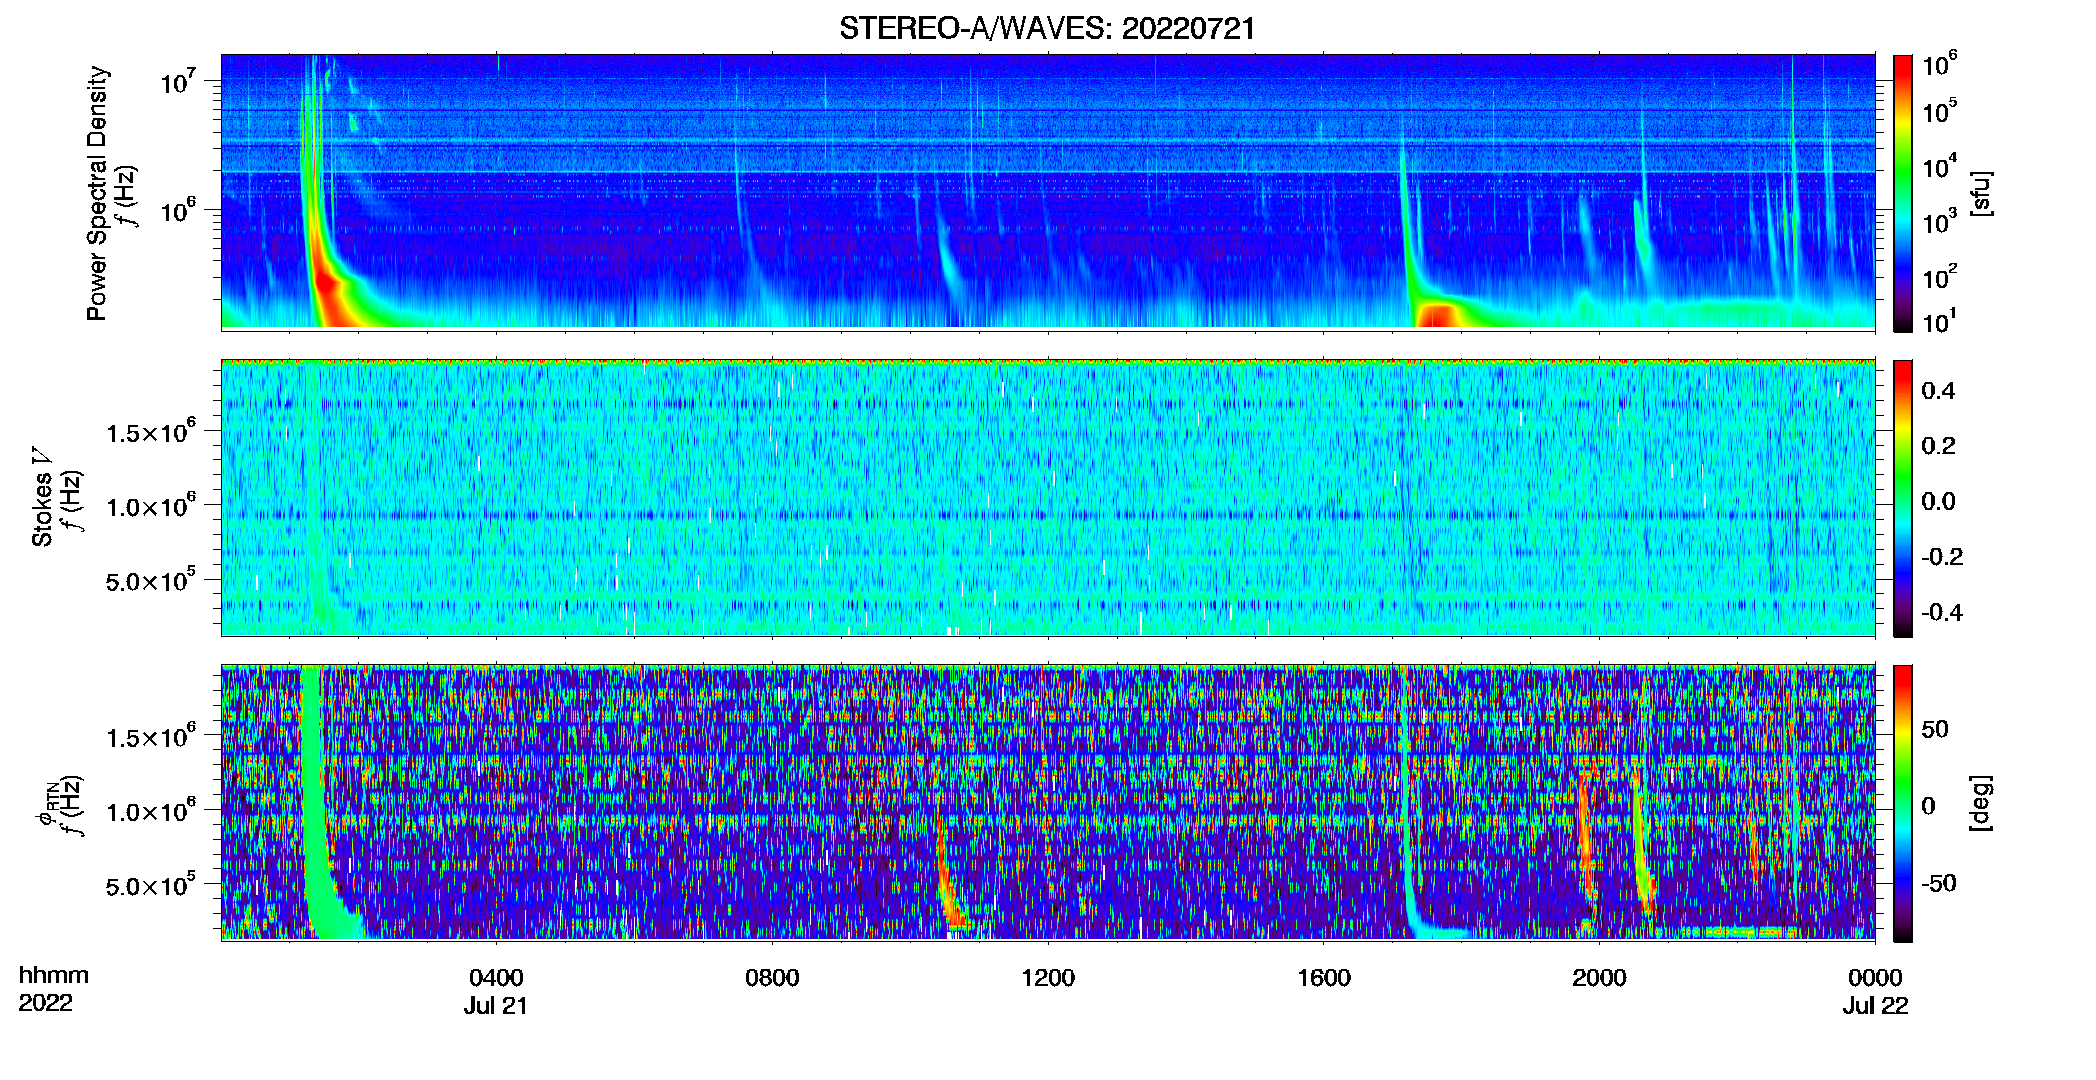Image resolution: width=2096 pixels, height=1080 pixels.
Task: Select the [deg] unit label
Action: coord(1981,803)
